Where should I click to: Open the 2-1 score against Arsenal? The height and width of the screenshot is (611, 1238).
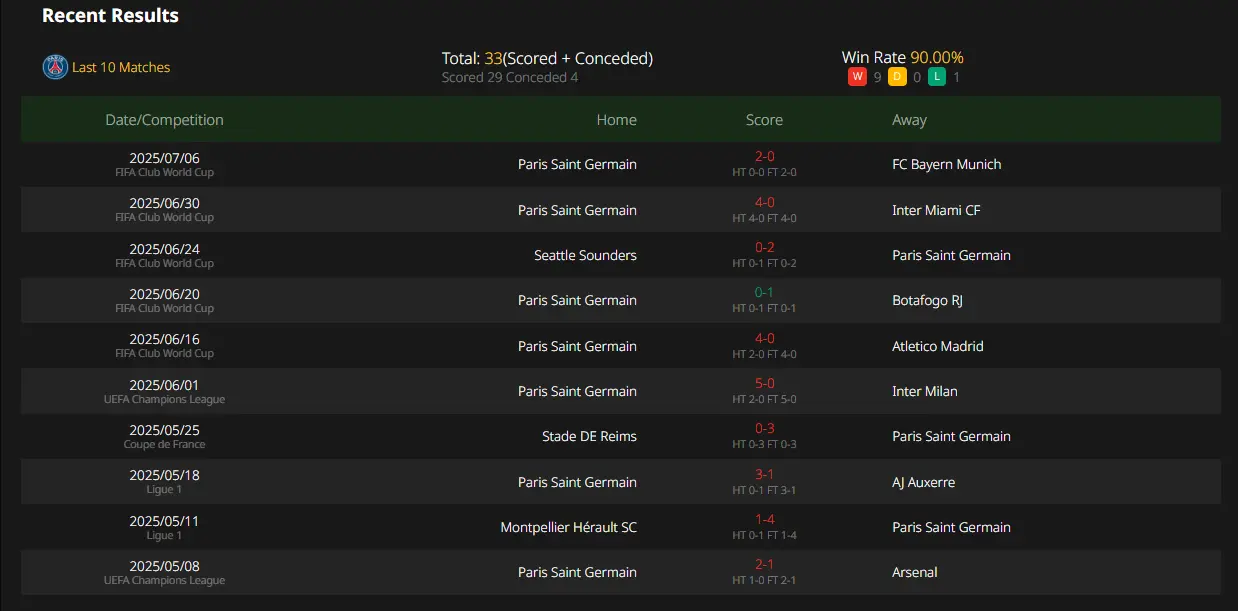coord(764,564)
